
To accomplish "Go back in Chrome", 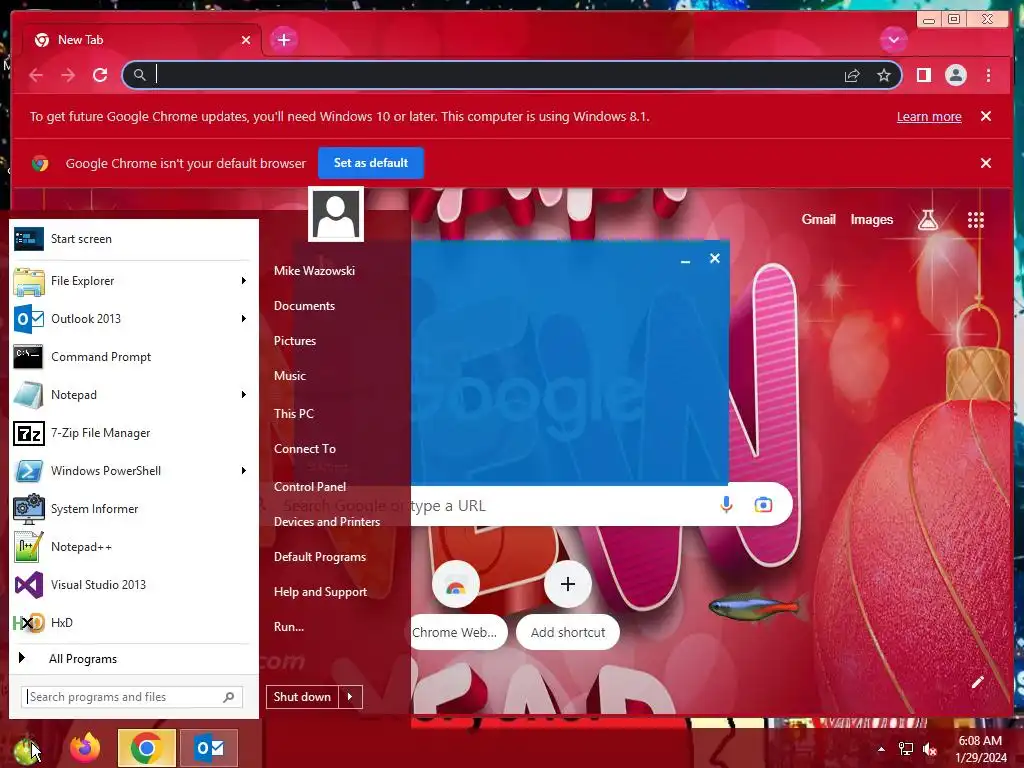I will [x=36, y=75].
